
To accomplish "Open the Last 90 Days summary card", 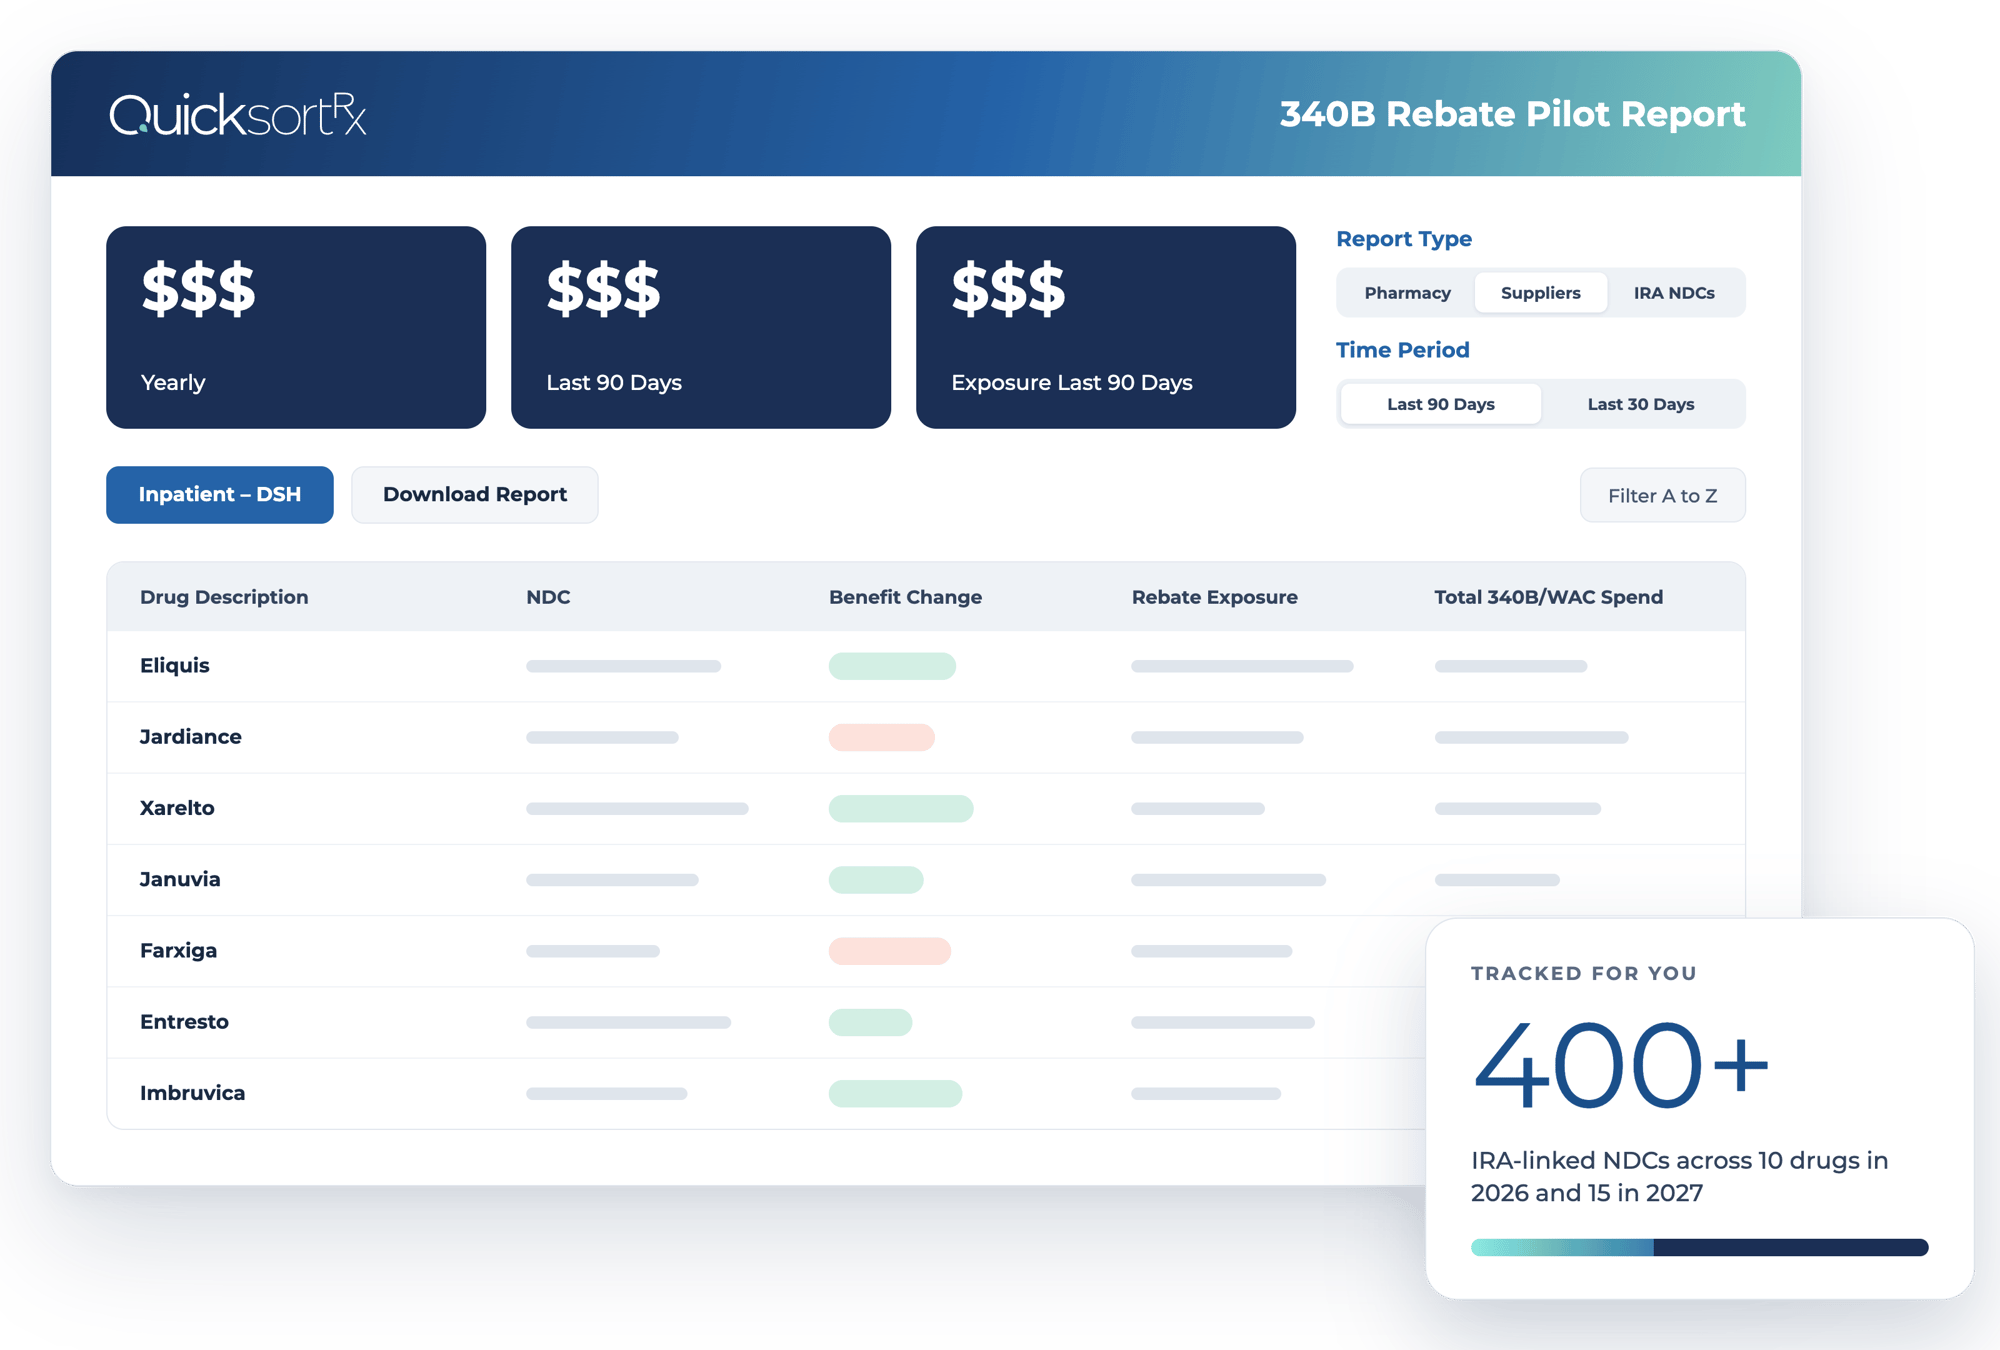I will click(x=701, y=328).
